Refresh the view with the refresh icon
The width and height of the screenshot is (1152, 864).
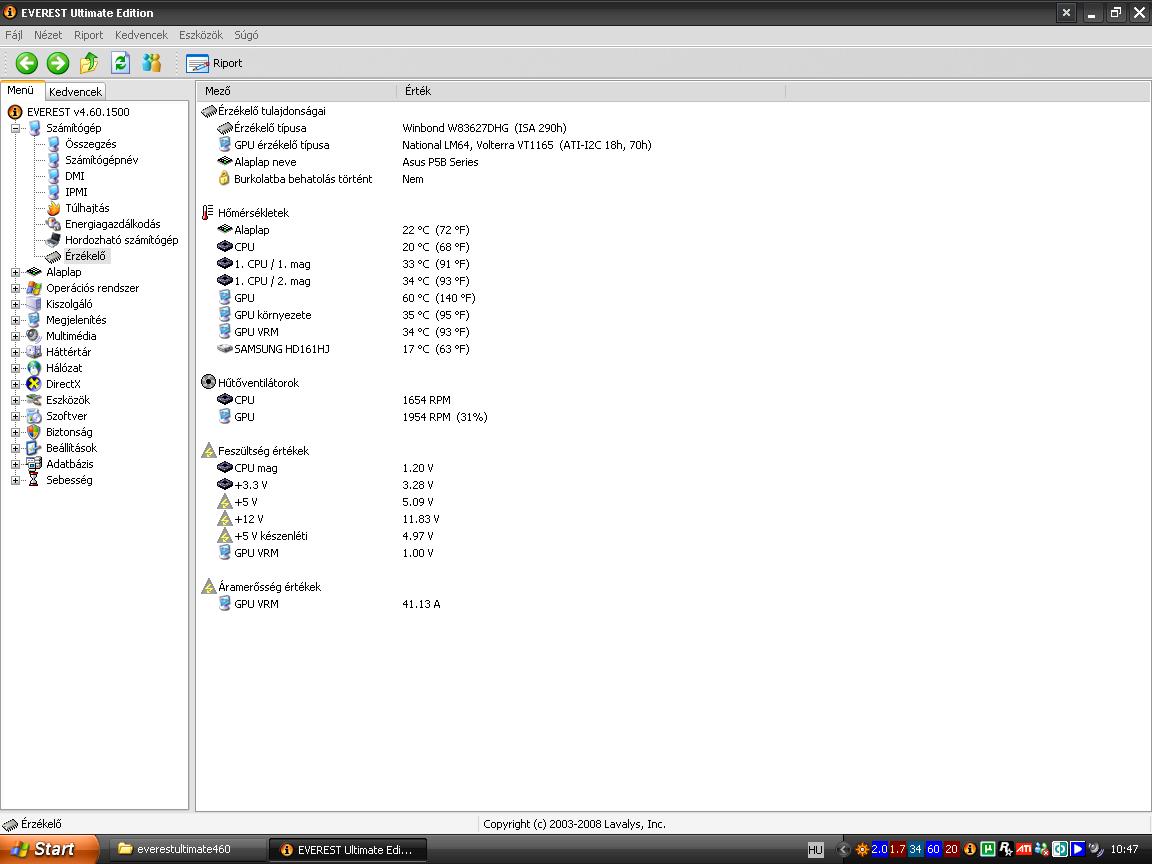pyautogui.click(x=120, y=63)
